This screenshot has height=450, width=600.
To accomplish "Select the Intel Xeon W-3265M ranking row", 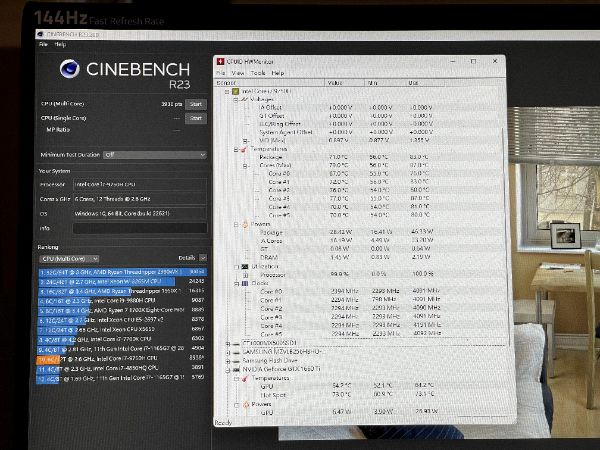I will point(122,282).
